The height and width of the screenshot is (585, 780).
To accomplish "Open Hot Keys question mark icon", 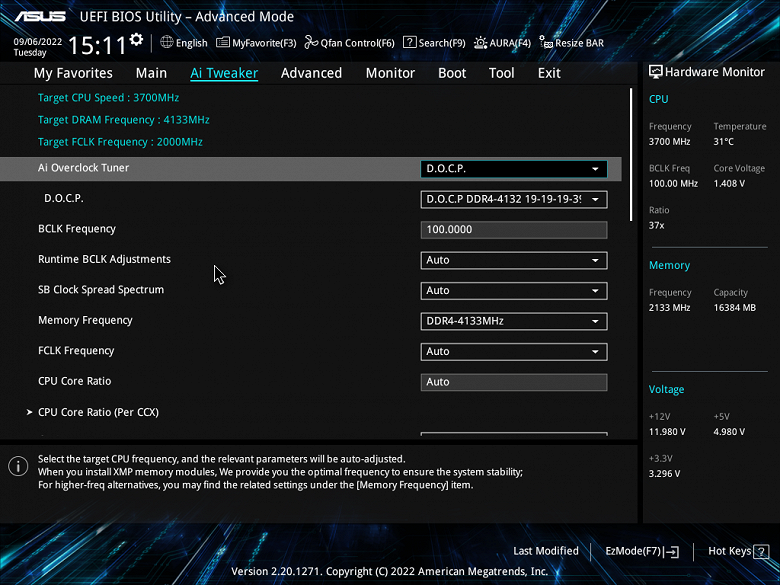I will coord(761,551).
